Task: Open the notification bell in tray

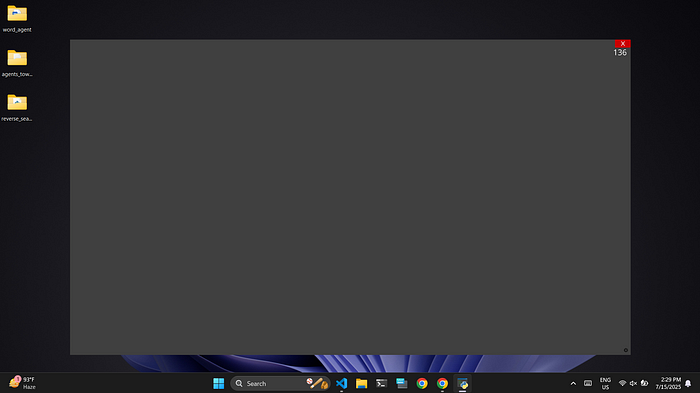Action: click(x=688, y=383)
